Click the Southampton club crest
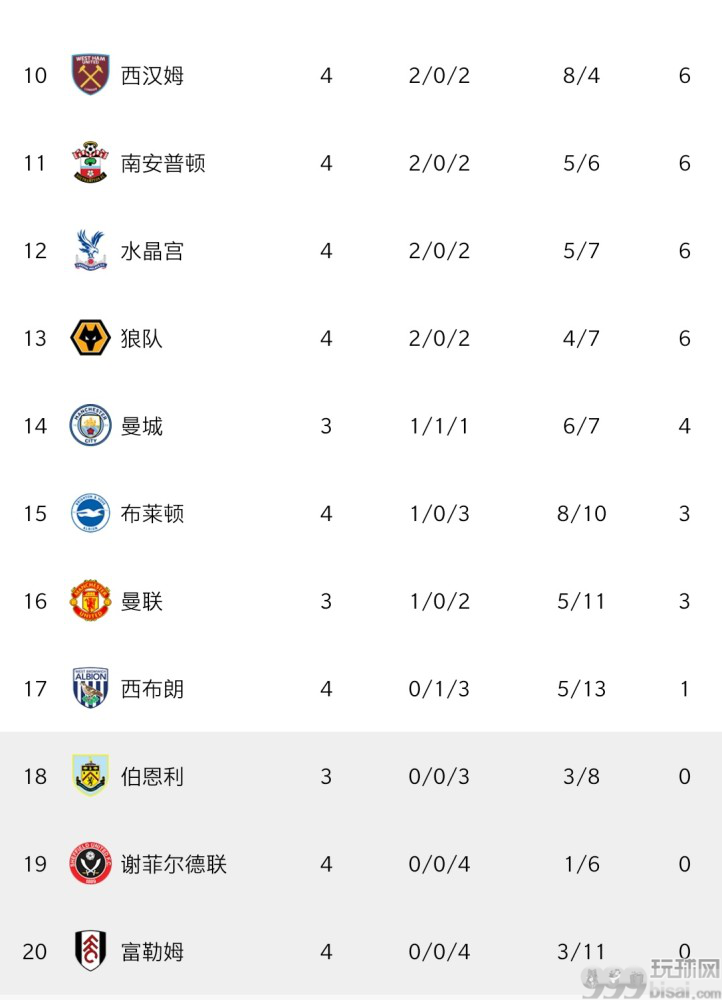This screenshot has height=1000, width=722. pos(90,163)
